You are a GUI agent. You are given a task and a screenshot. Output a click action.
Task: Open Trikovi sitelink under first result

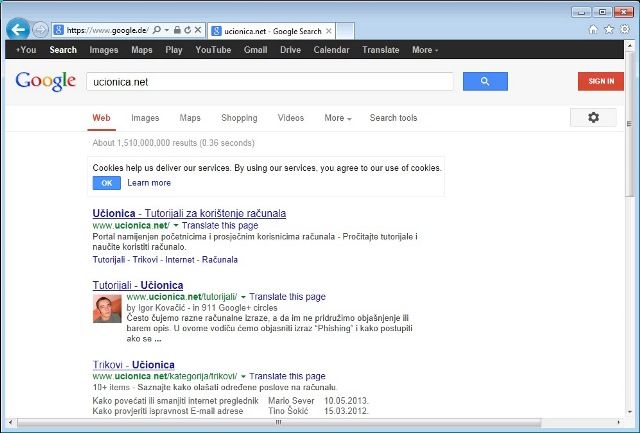pyautogui.click(x=145, y=260)
